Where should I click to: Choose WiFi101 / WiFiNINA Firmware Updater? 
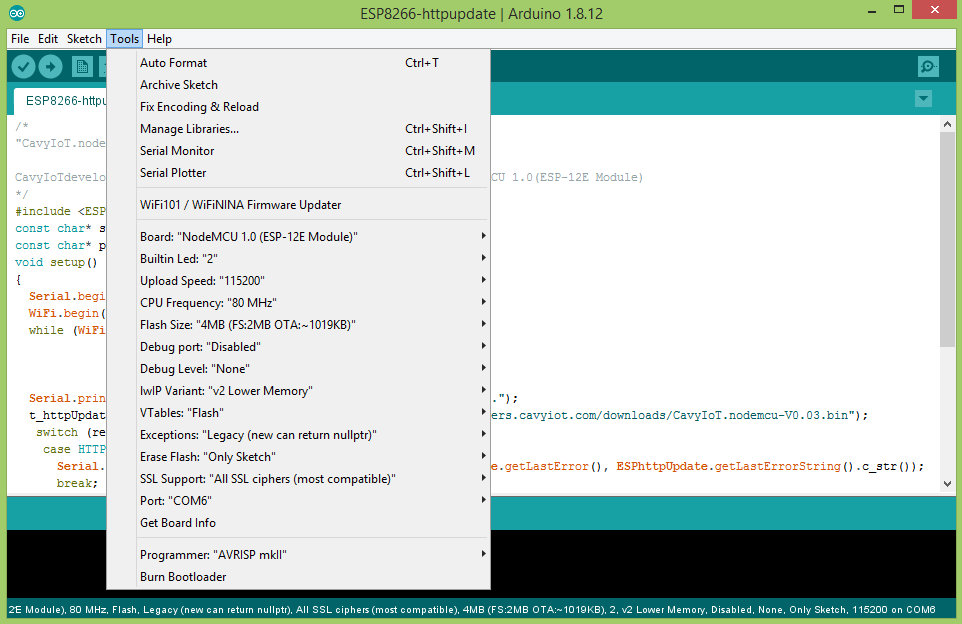click(240, 205)
